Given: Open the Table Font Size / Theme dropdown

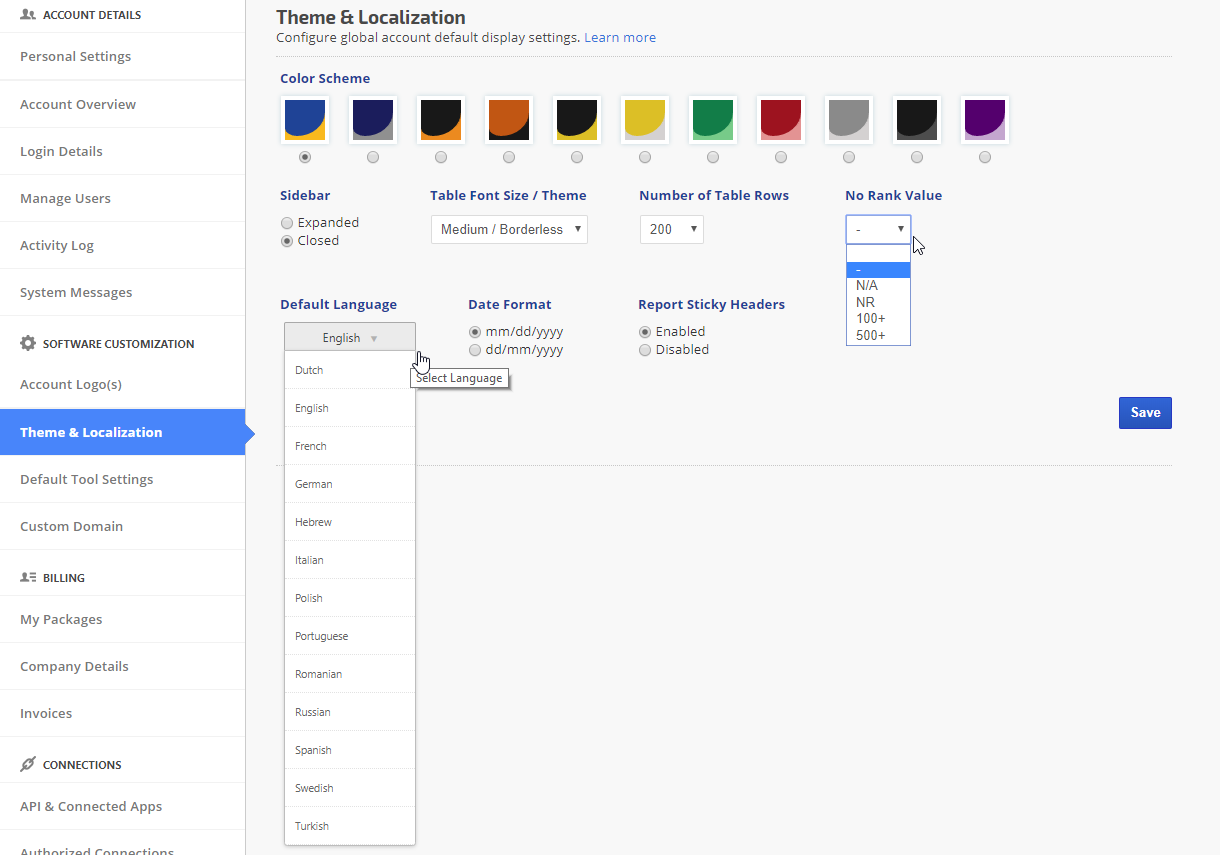Looking at the screenshot, I should coord(509,229).
